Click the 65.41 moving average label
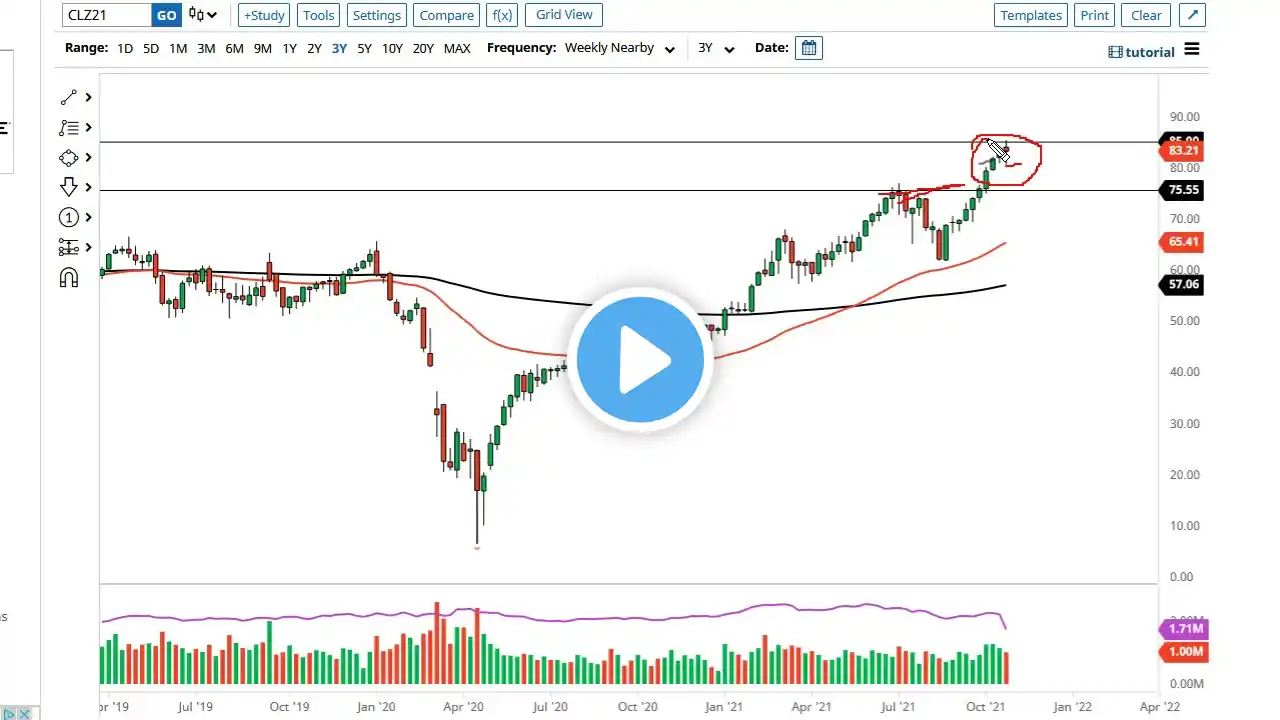Image resolution: width=1280 pixels, height=720 pixels. [x=1182, y=242]
